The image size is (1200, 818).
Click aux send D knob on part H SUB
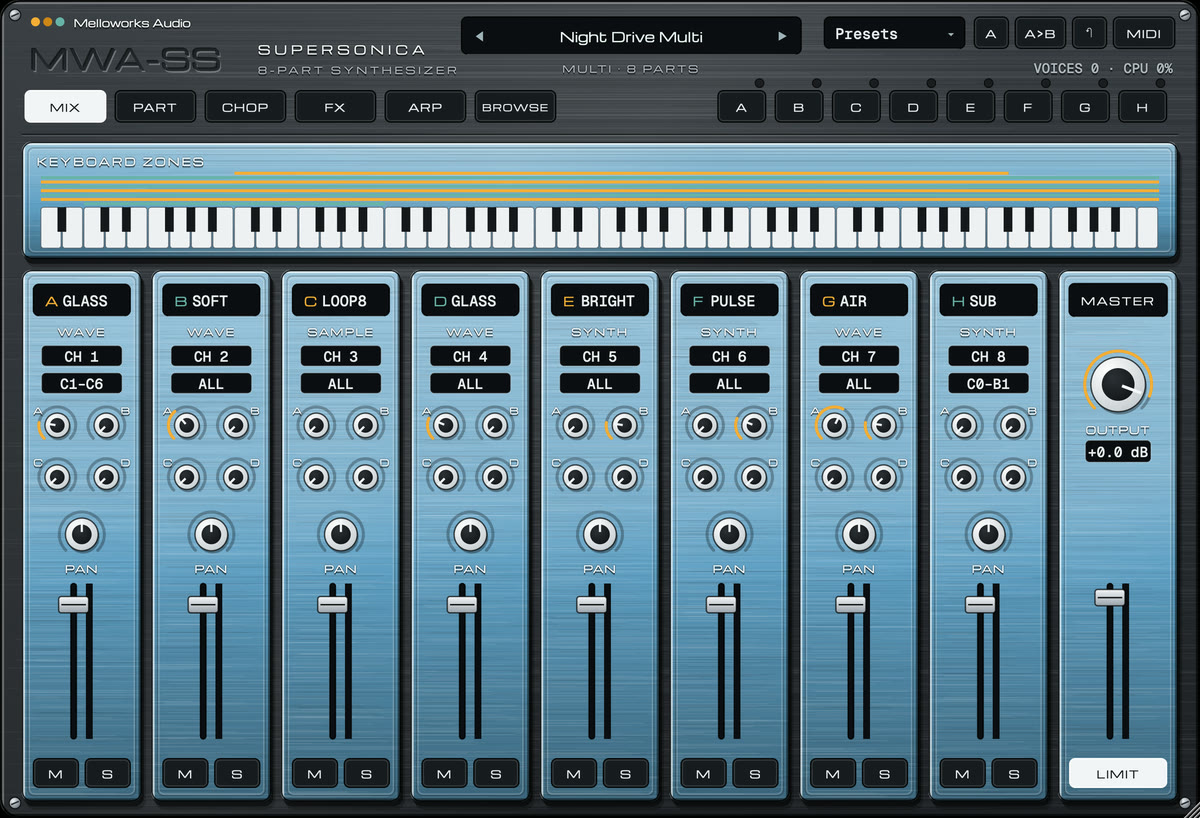click(1013, 477)
